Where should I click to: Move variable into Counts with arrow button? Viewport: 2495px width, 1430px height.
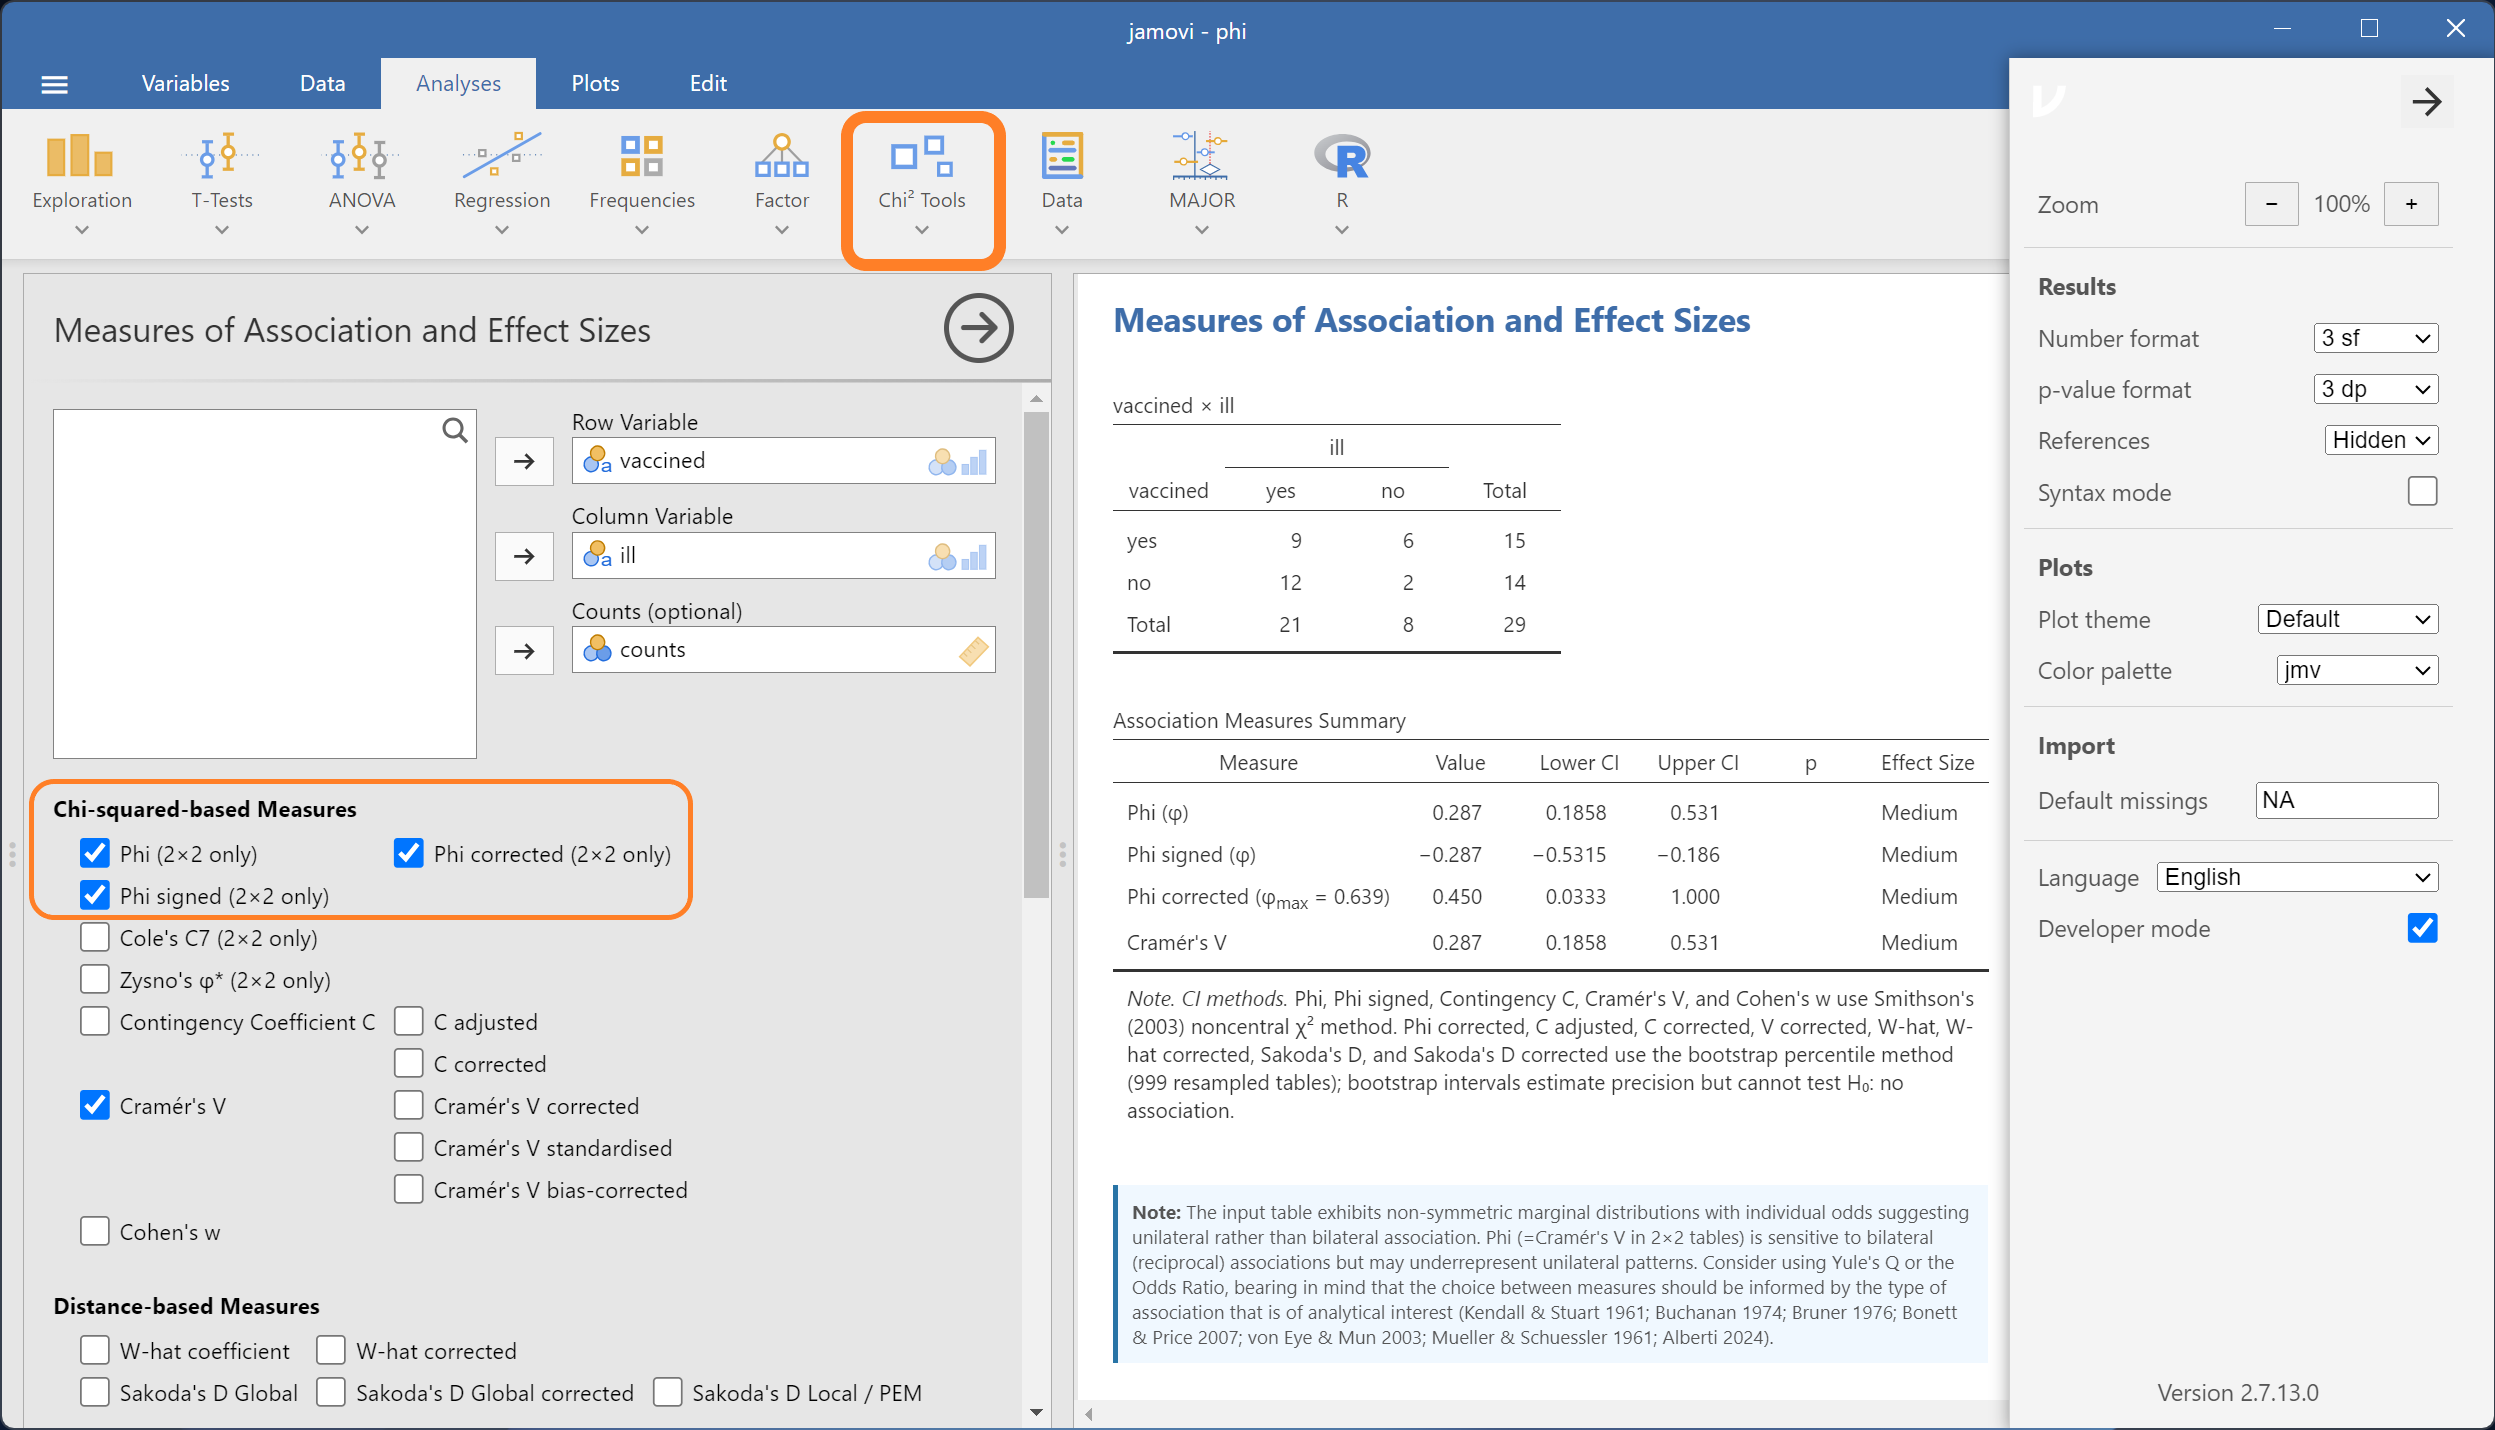click(524, 651)
